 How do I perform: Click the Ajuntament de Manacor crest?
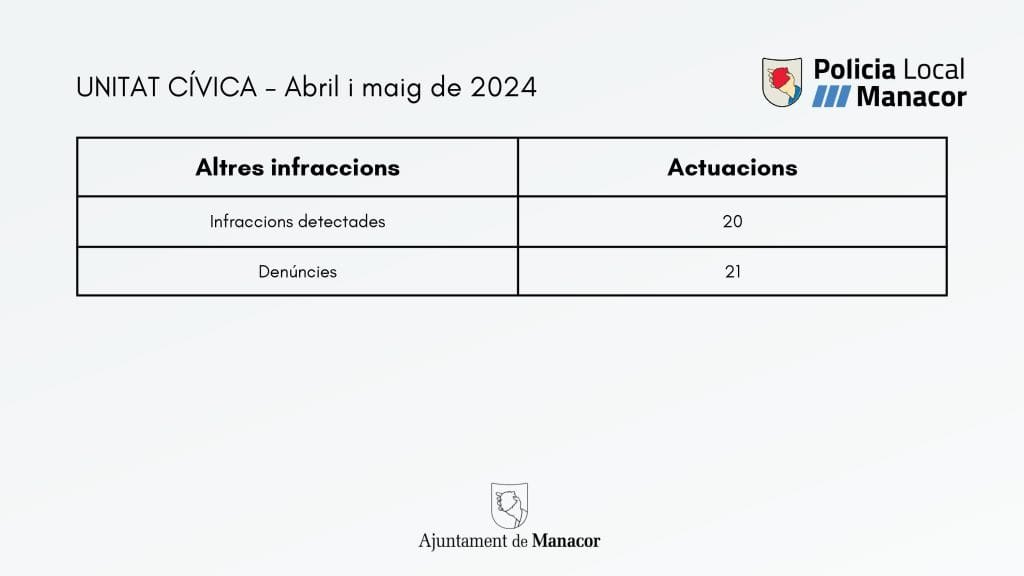click(509, 505)
